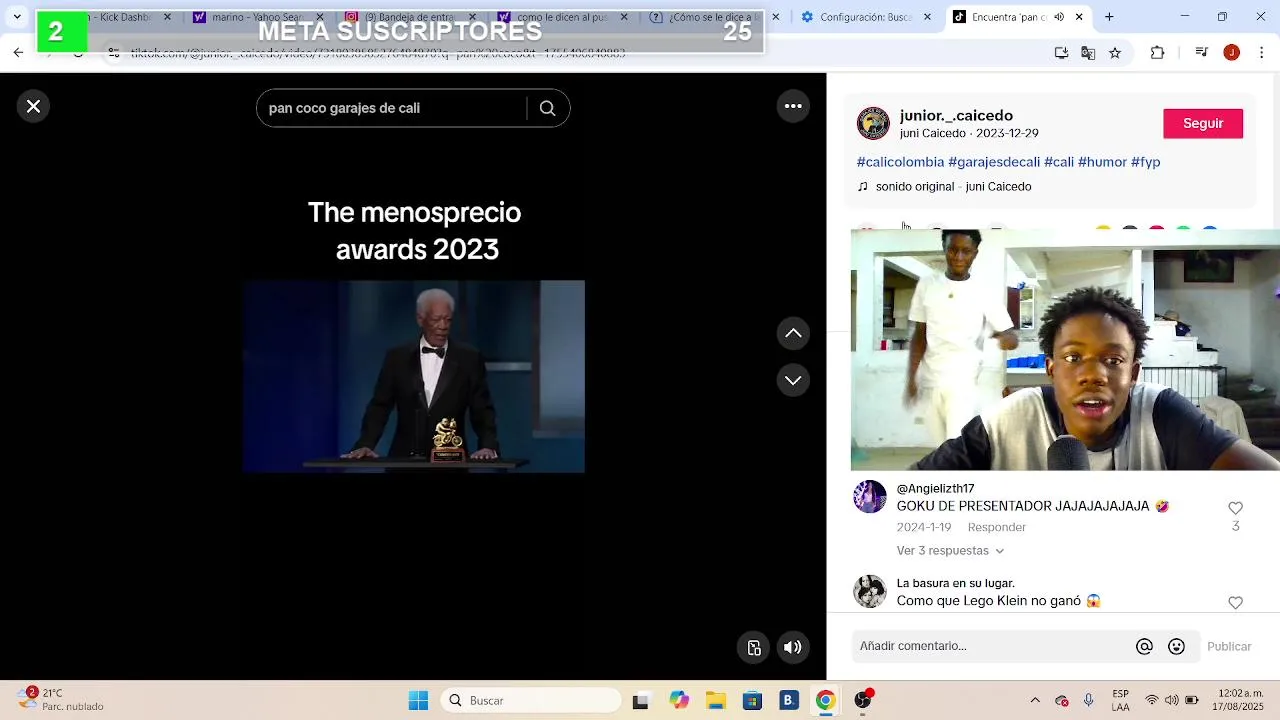Open the floating mini player

pyautogui.click(x=755, y=647)
